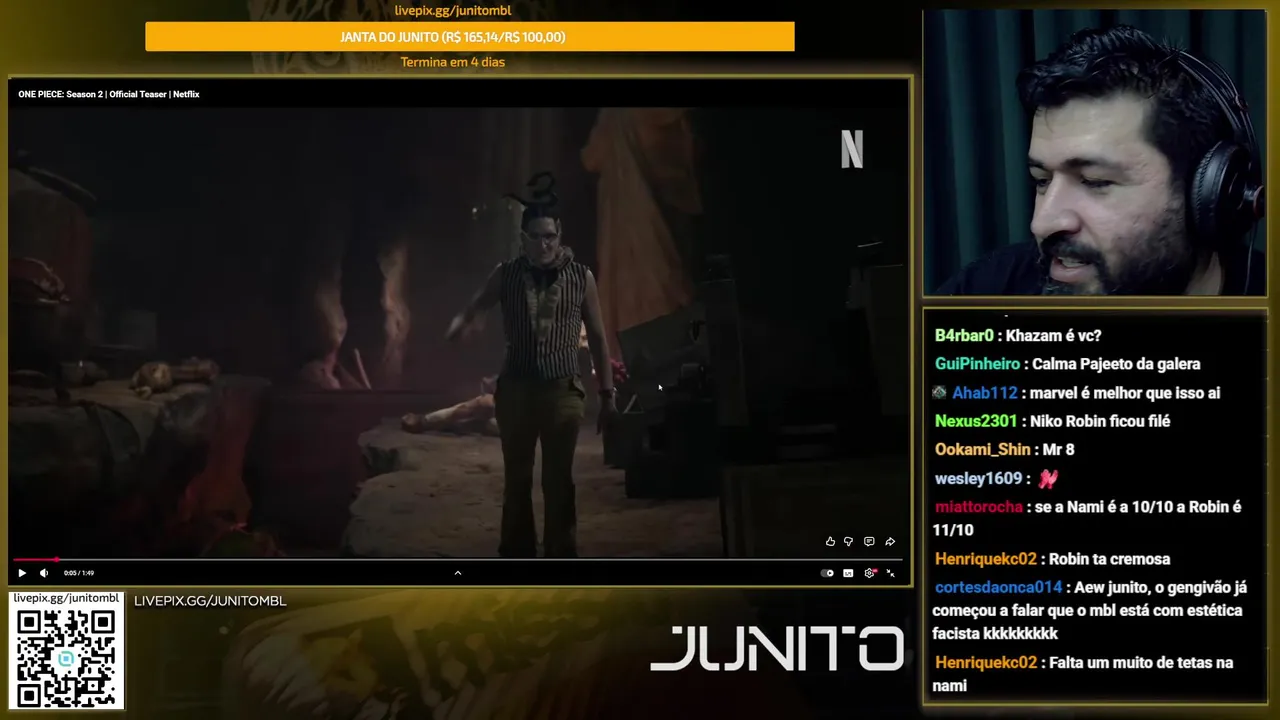The height and width of the screenshot is (720, 1280).
Task: Seek on the video progress bar
Action: coord(458,560)
